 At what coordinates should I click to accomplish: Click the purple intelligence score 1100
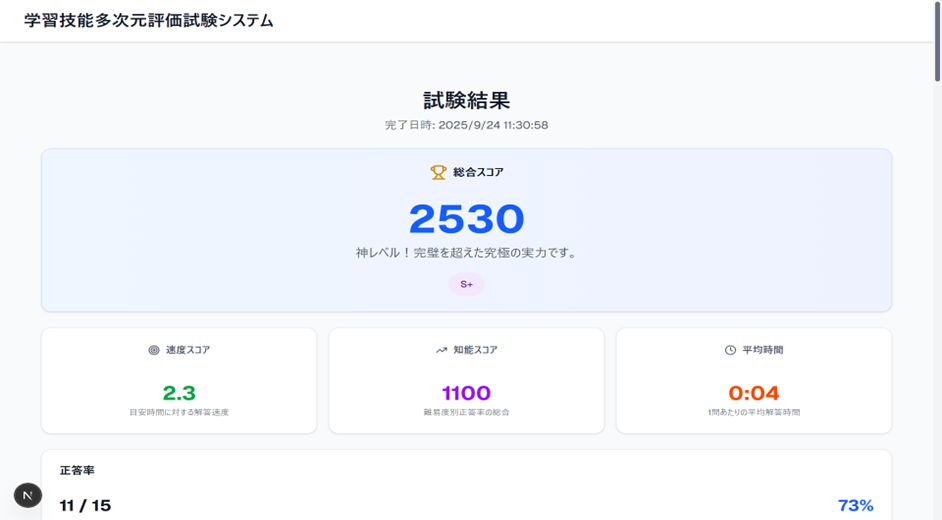point(466,393)
